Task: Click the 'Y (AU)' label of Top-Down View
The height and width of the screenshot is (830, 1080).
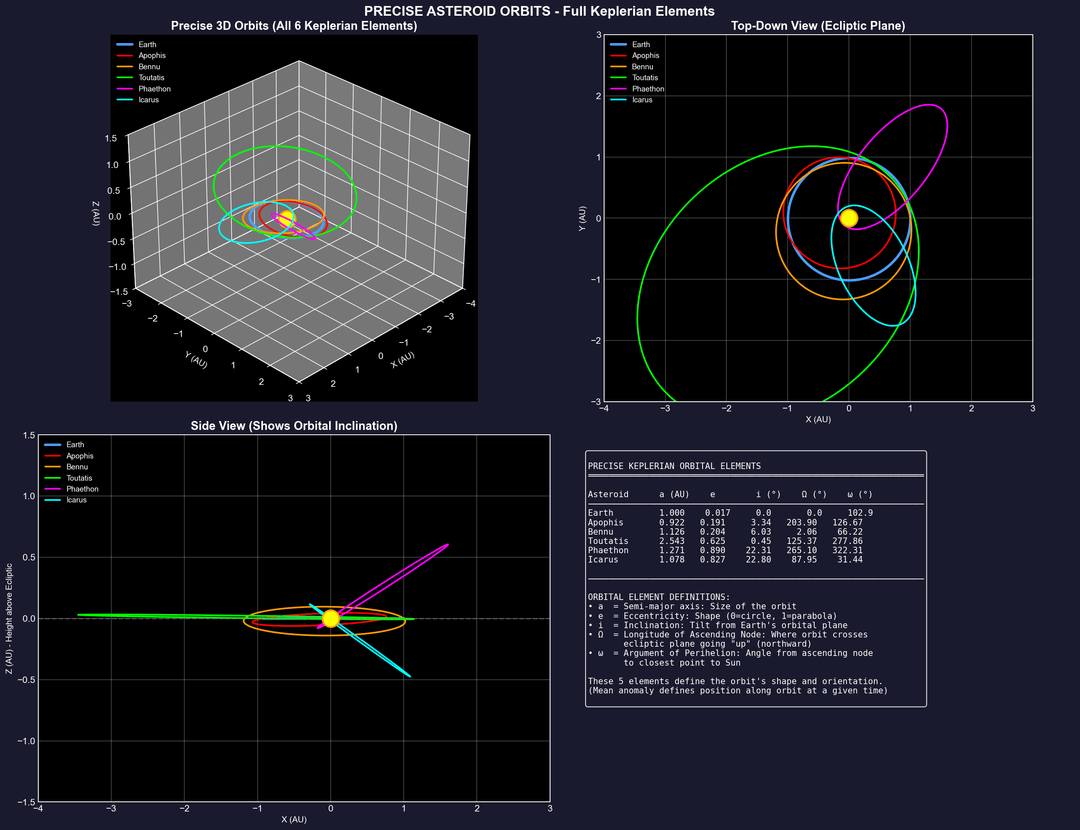Action: (582, 218)
